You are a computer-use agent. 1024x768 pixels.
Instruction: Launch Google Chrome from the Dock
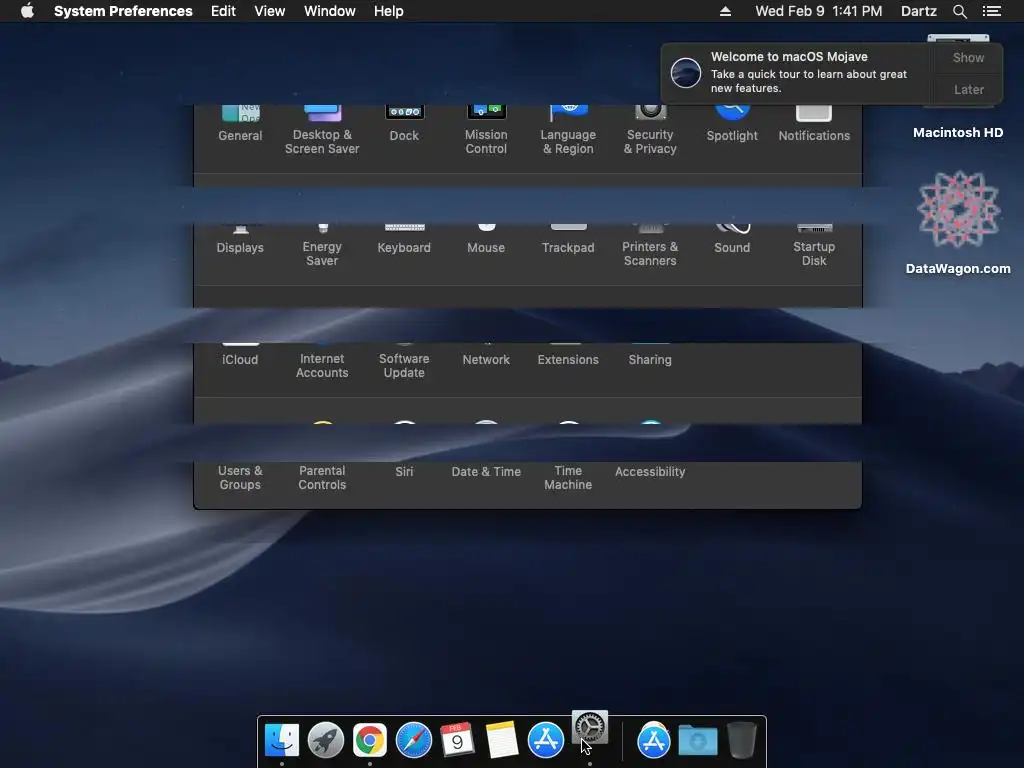(370, 741)
